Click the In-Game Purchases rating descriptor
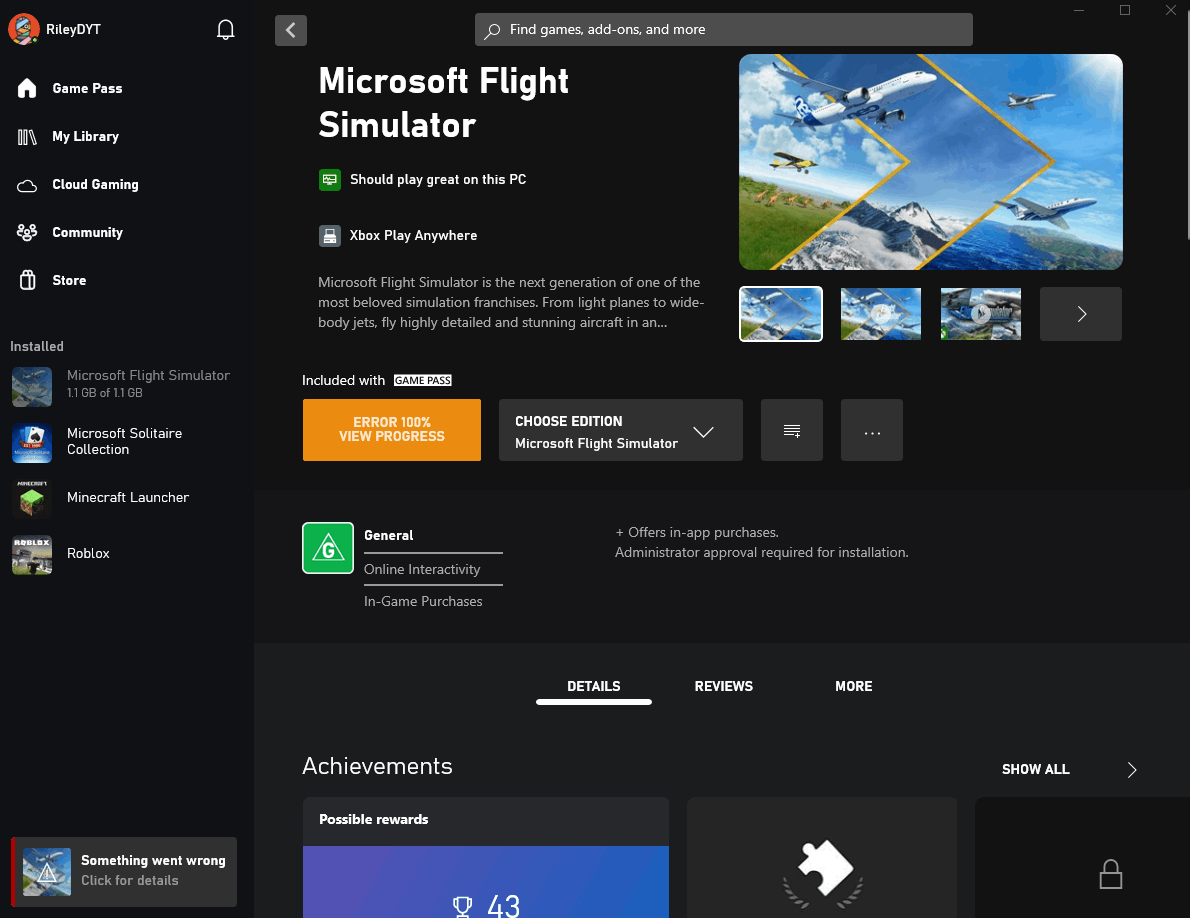Screen dimensions: 1190x918 (x=423, y=602)
